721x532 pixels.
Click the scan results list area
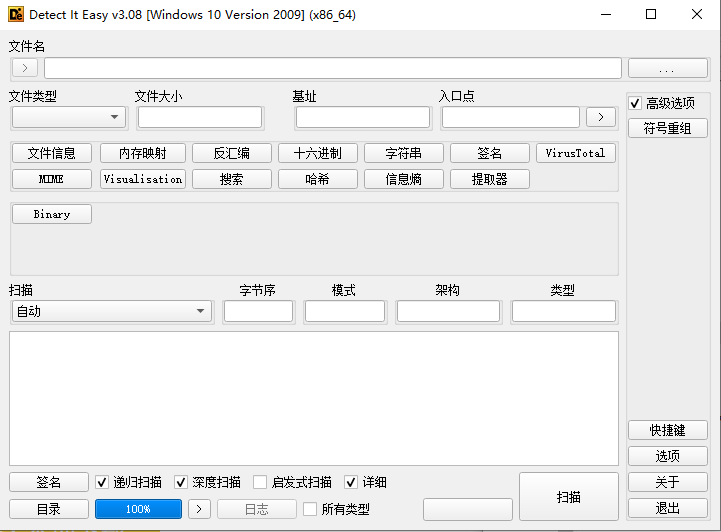pyautogui.click(x=314, y=398)
